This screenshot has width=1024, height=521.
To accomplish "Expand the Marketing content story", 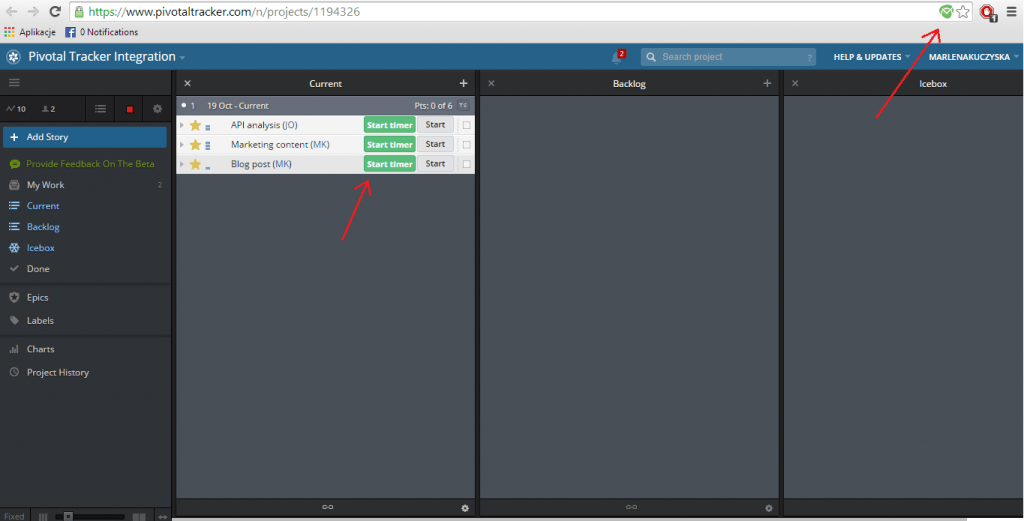I will (182, 145).
